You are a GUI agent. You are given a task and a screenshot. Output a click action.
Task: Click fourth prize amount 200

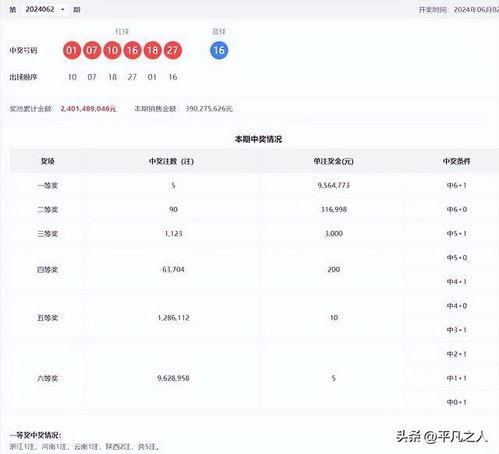(x=334, y=269)
